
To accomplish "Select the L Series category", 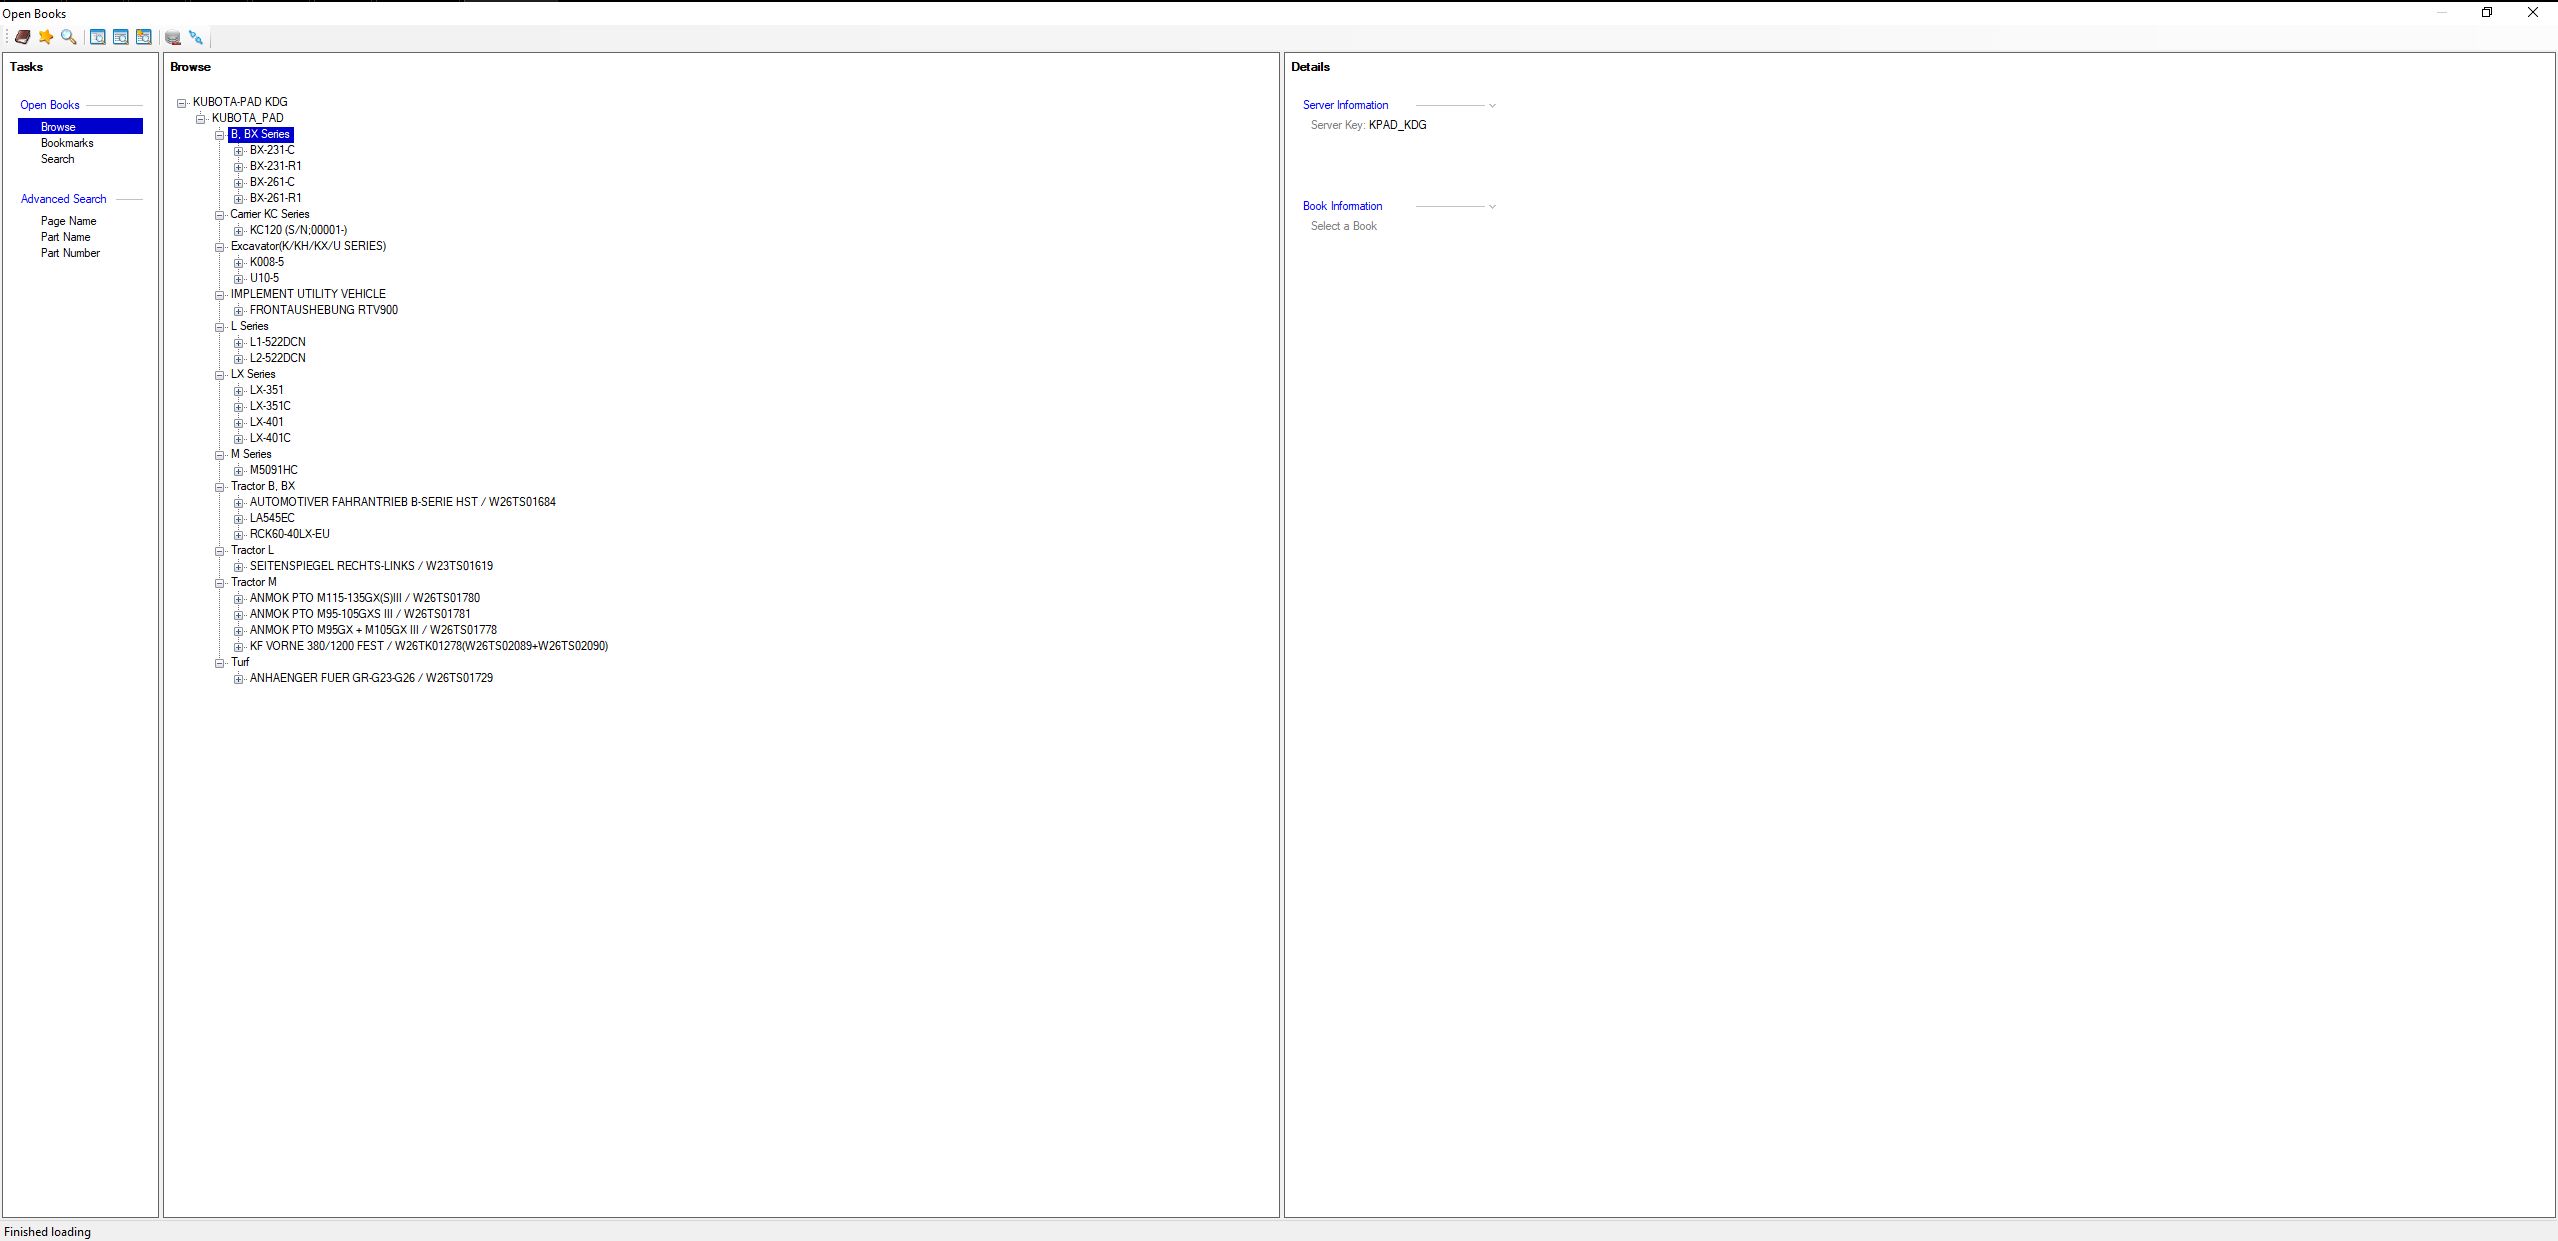I will (249, 326).
